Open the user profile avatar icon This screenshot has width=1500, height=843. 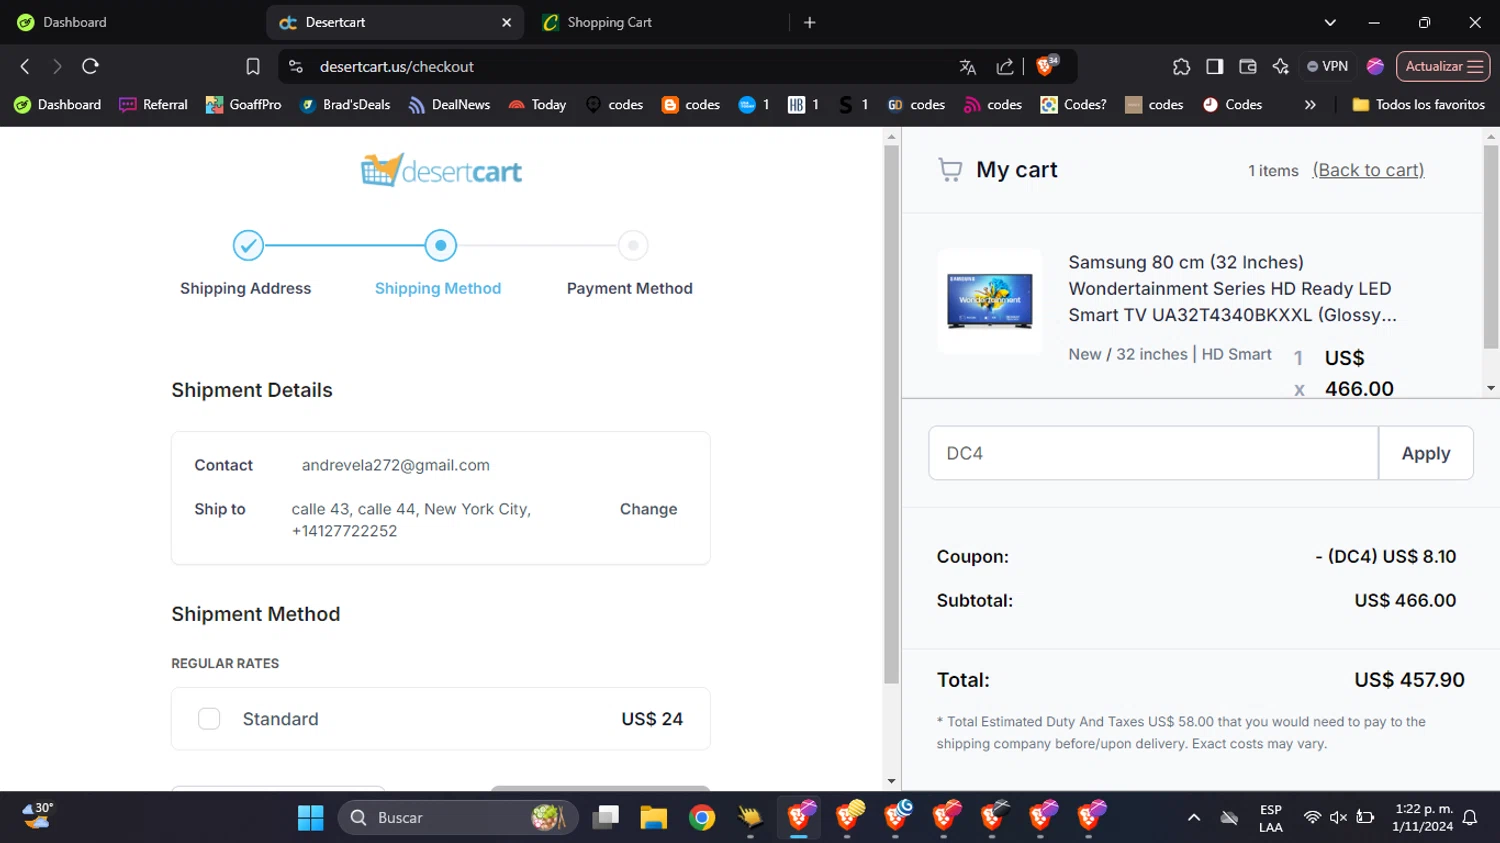tap(1375, 66)
